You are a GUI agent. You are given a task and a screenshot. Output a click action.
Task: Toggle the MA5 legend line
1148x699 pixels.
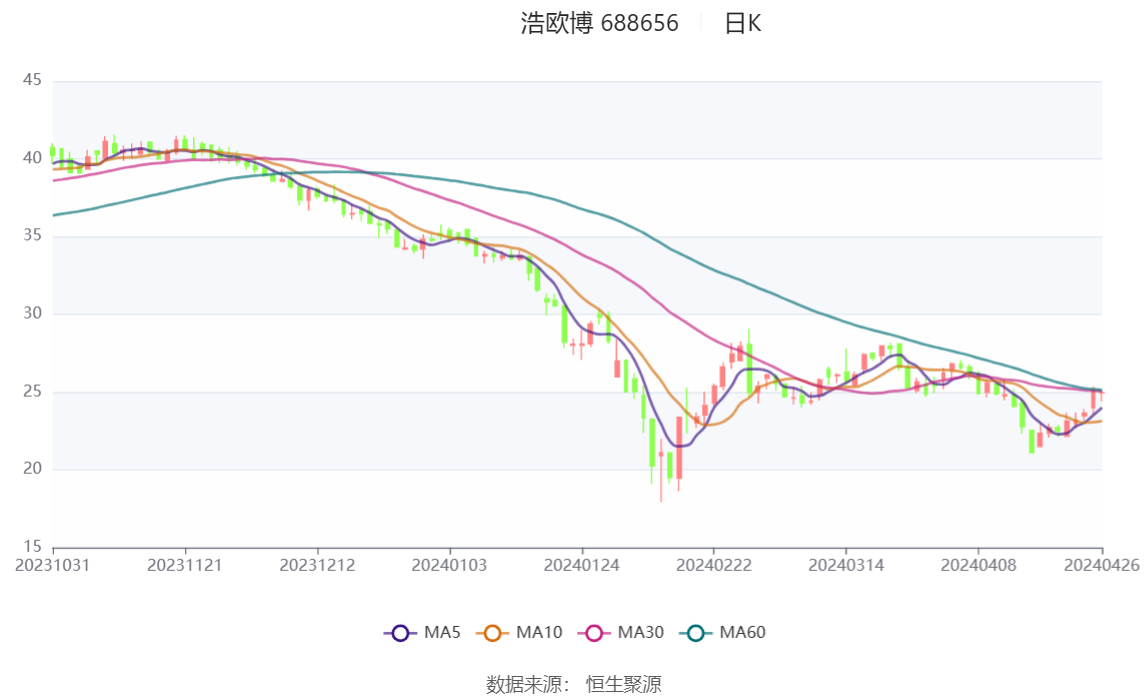coord(422,632)
